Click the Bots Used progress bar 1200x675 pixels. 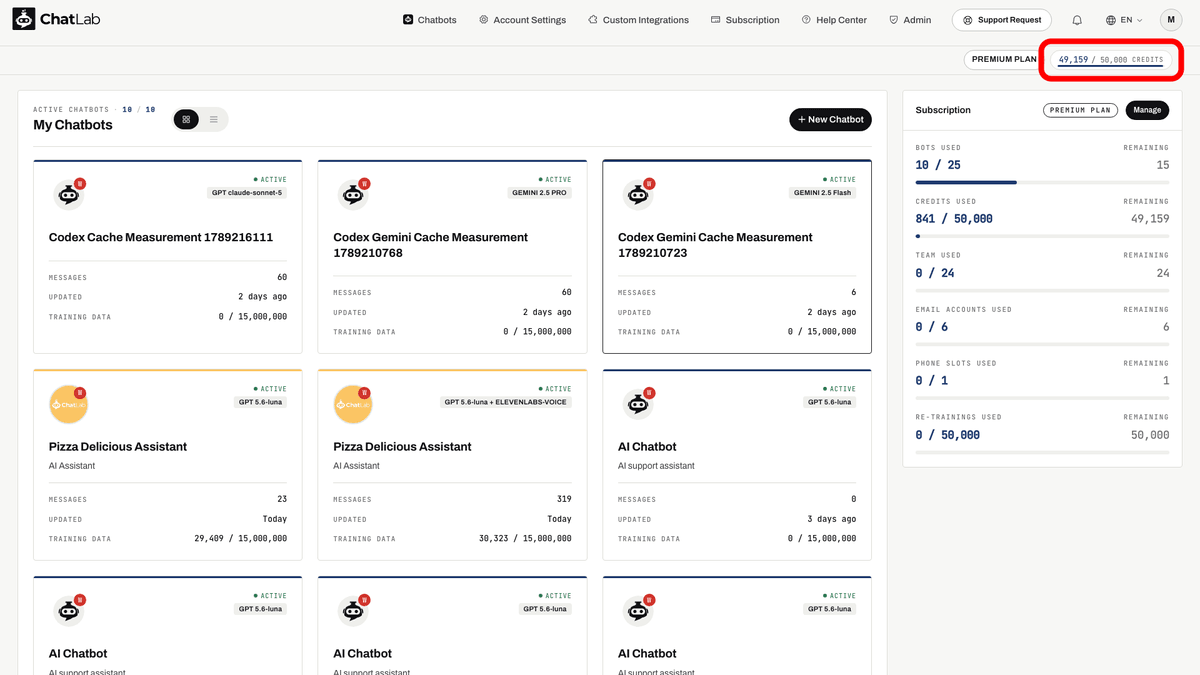point(1042,183)
